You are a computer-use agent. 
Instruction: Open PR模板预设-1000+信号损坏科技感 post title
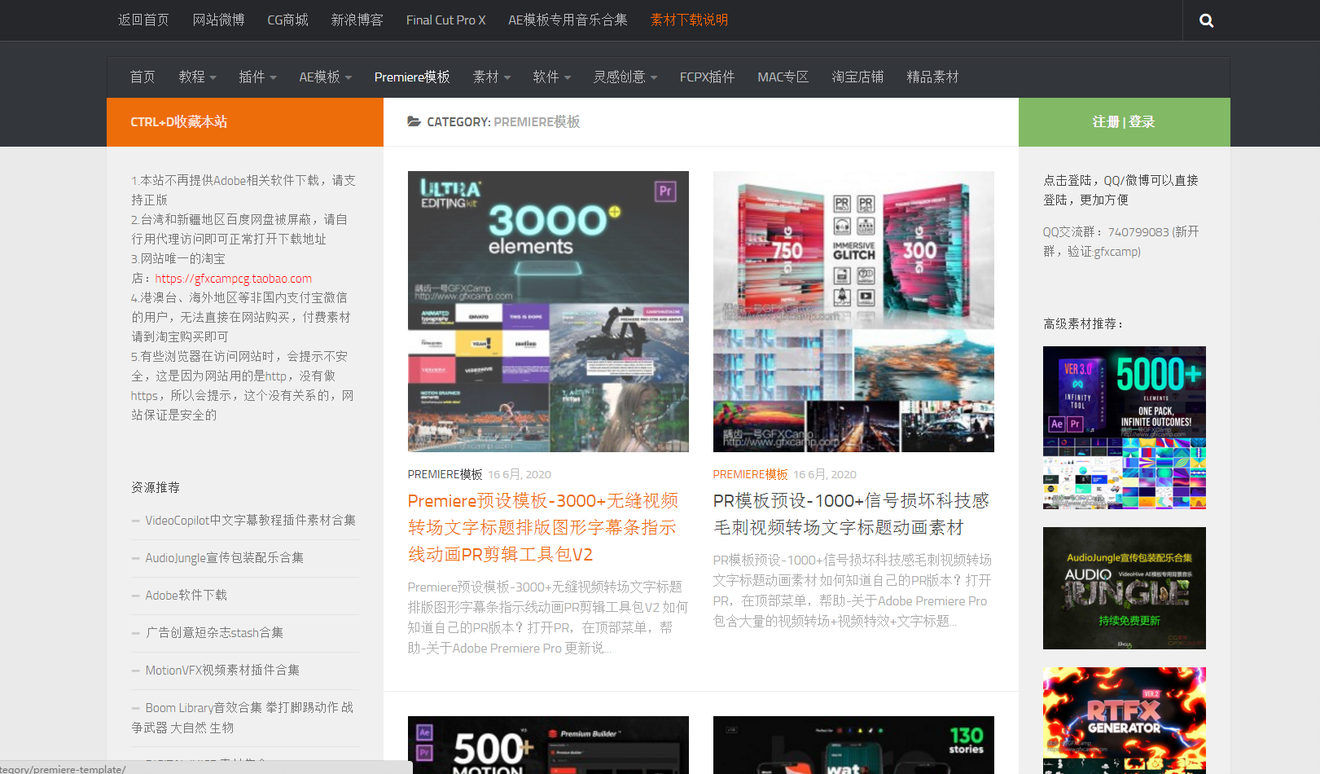click(851, 514)
